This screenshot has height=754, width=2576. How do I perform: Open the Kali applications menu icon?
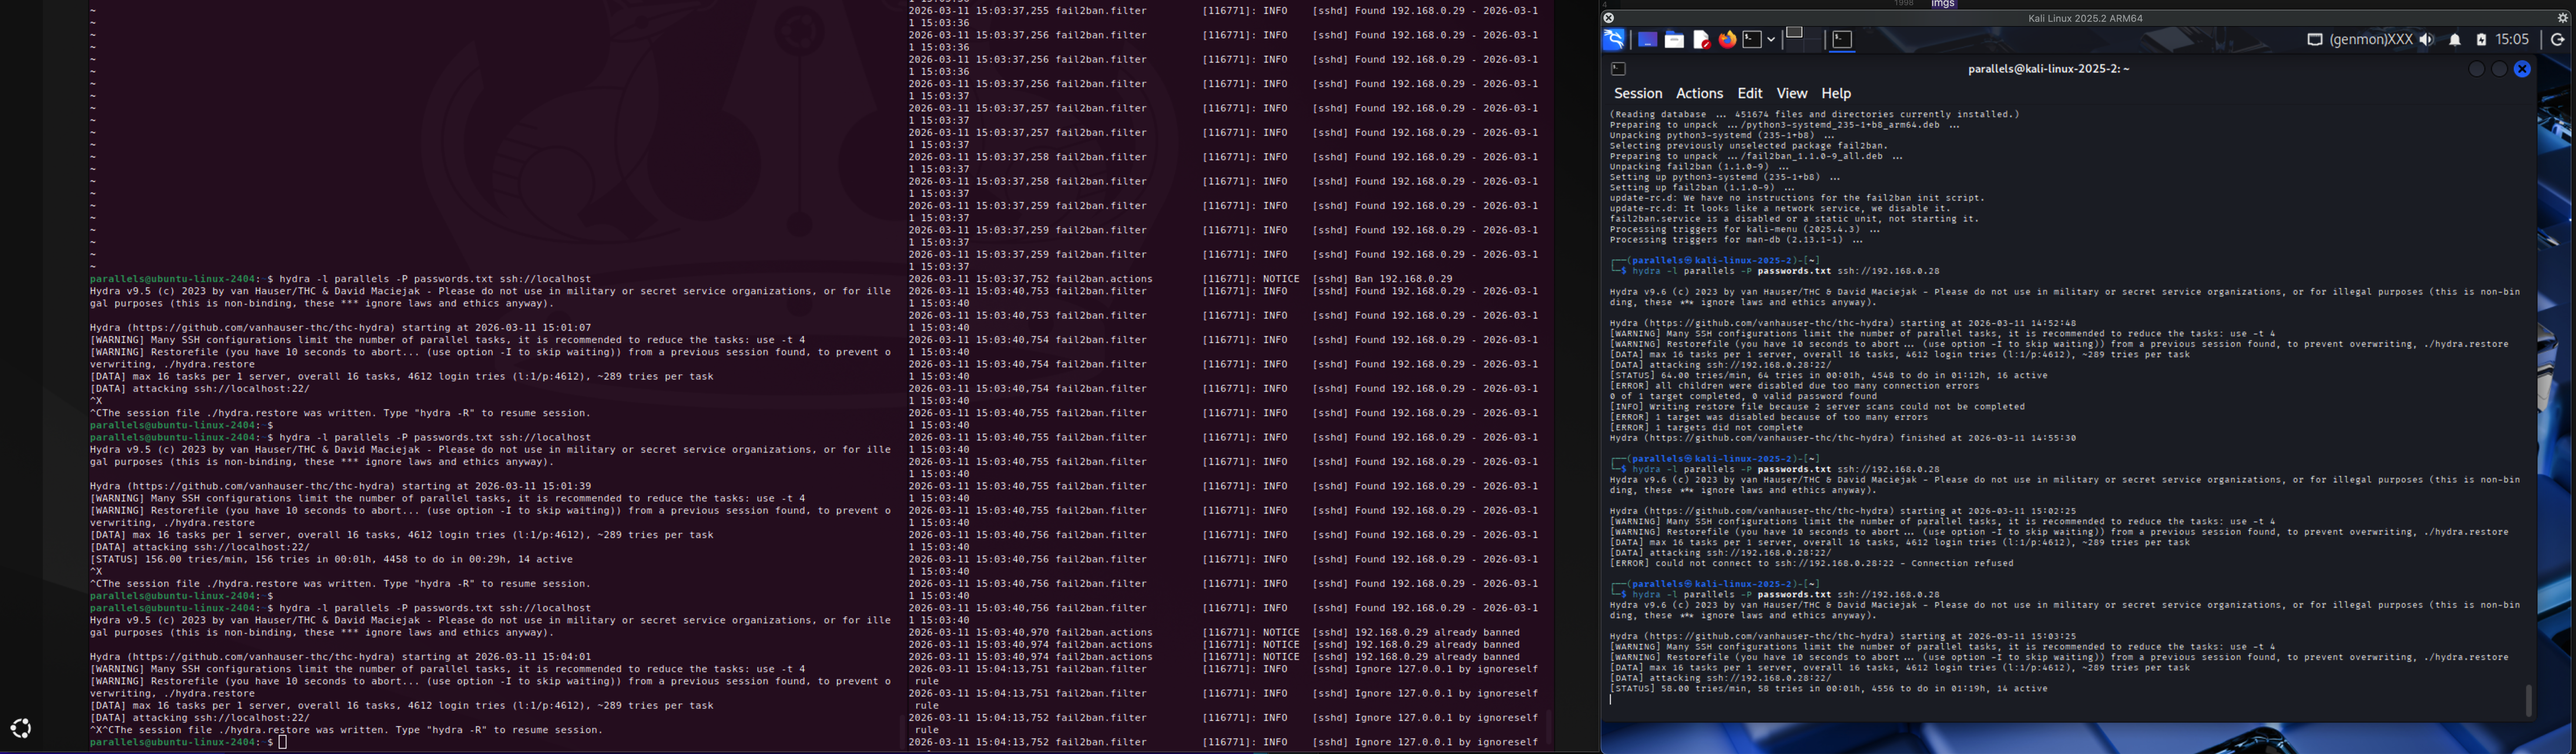(1613, 40)
